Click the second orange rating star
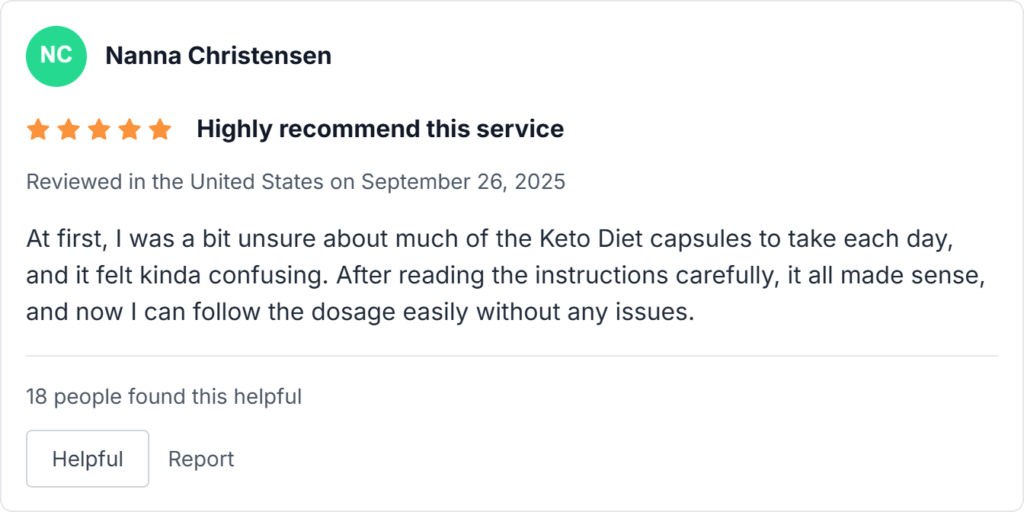The width and height of the screenshot is (1024, 512). [x=68, y=129]
